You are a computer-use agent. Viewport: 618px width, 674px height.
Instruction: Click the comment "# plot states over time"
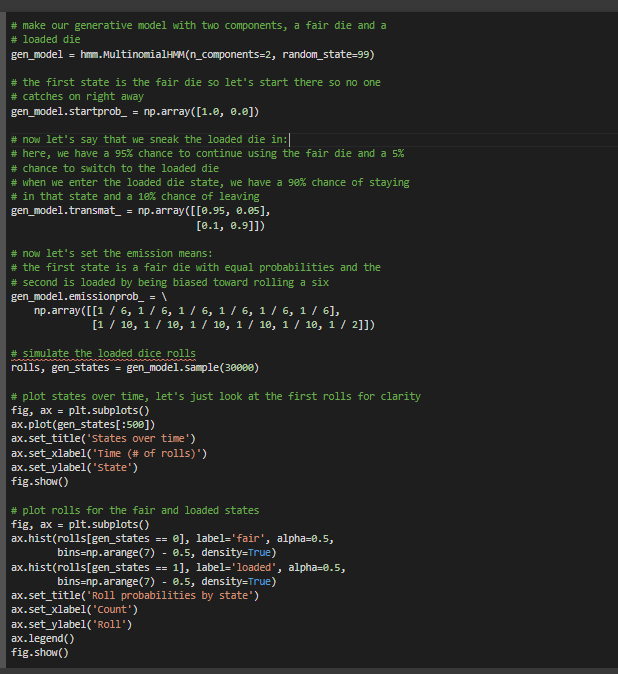coord(216,396)
